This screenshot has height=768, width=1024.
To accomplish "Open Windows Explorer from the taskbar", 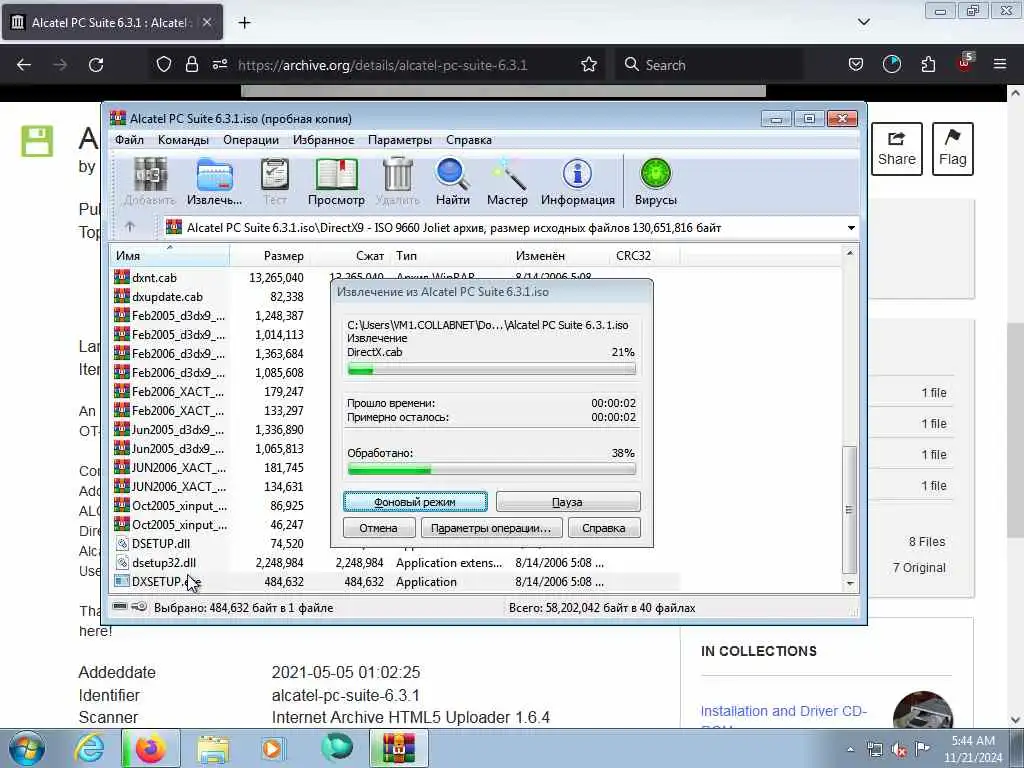I will (213, 748).
